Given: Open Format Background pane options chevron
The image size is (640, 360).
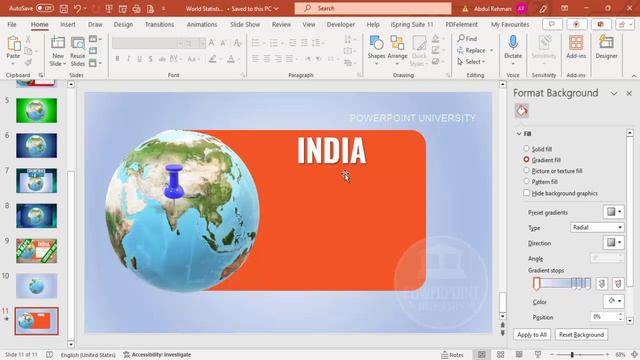Looking at the screenshot, I should [x=613, y=93].
